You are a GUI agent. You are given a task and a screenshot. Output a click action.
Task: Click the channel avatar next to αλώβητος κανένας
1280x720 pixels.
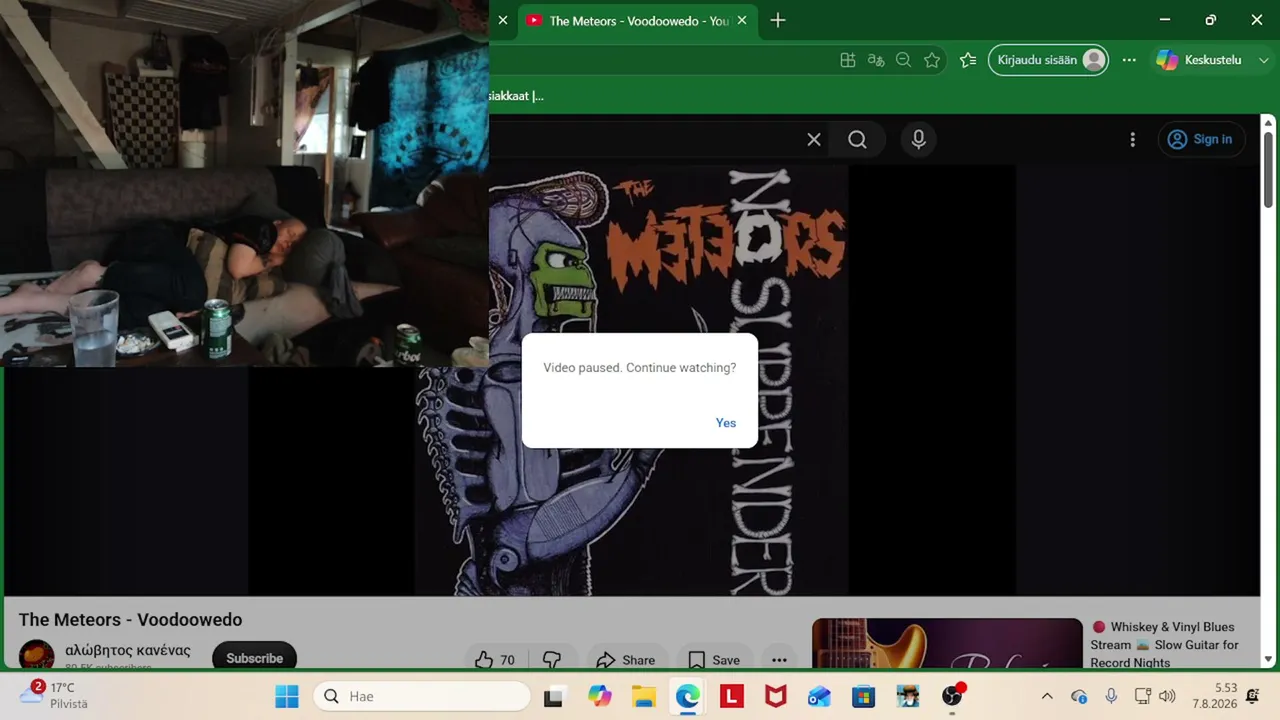click(37, 654)
